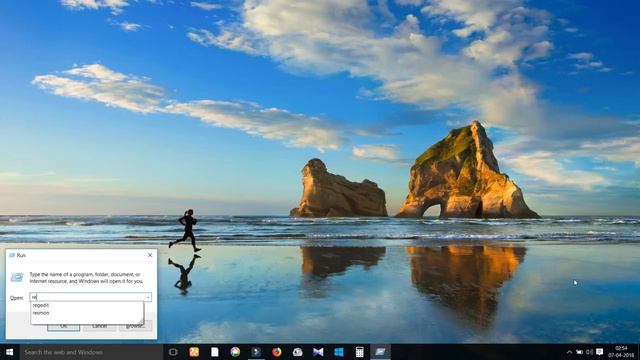Open the network tray icon
The height and width of the screenshot is (360, 640).
coord(580,352)
